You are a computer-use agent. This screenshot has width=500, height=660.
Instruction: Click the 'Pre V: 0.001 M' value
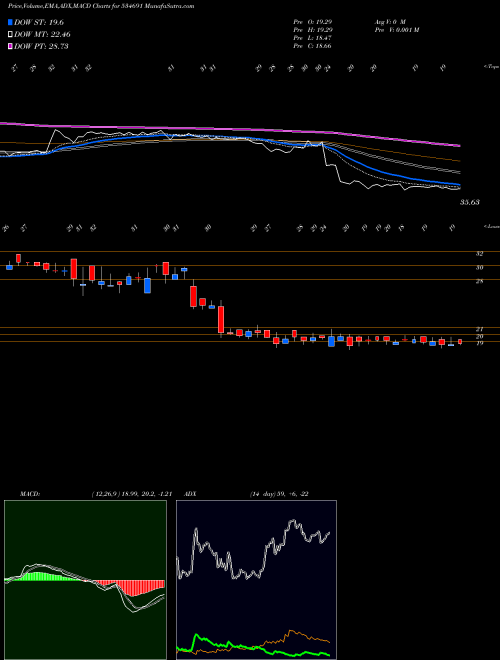pos(396,30)
